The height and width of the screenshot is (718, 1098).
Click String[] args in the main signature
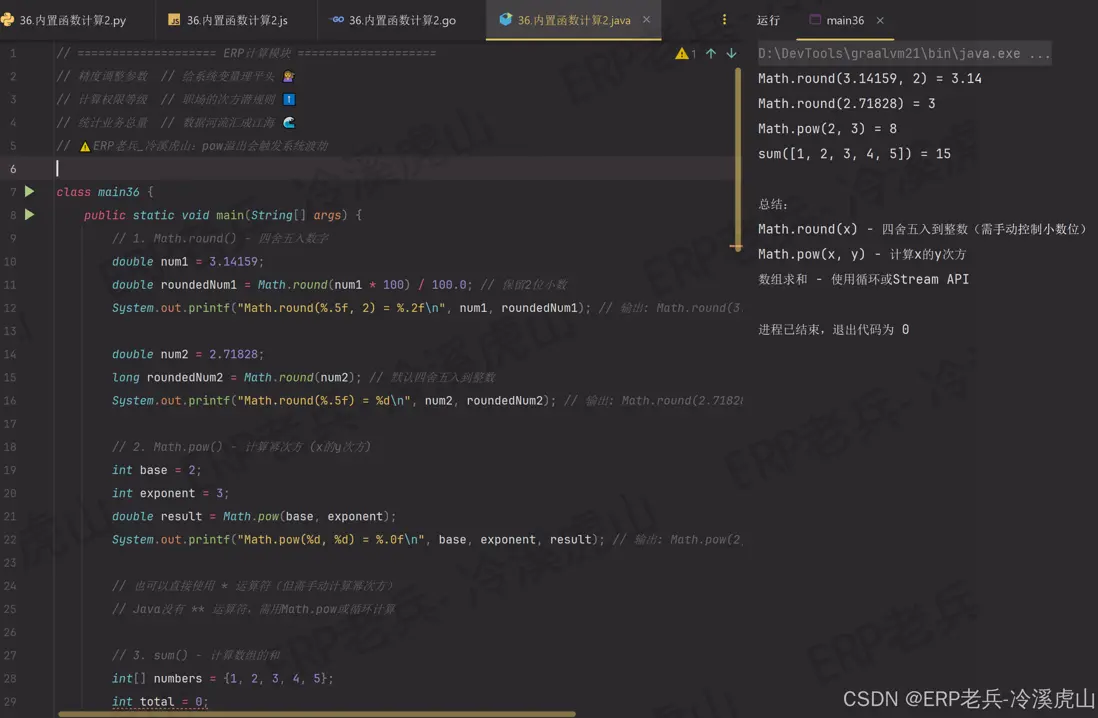(296, 215)
